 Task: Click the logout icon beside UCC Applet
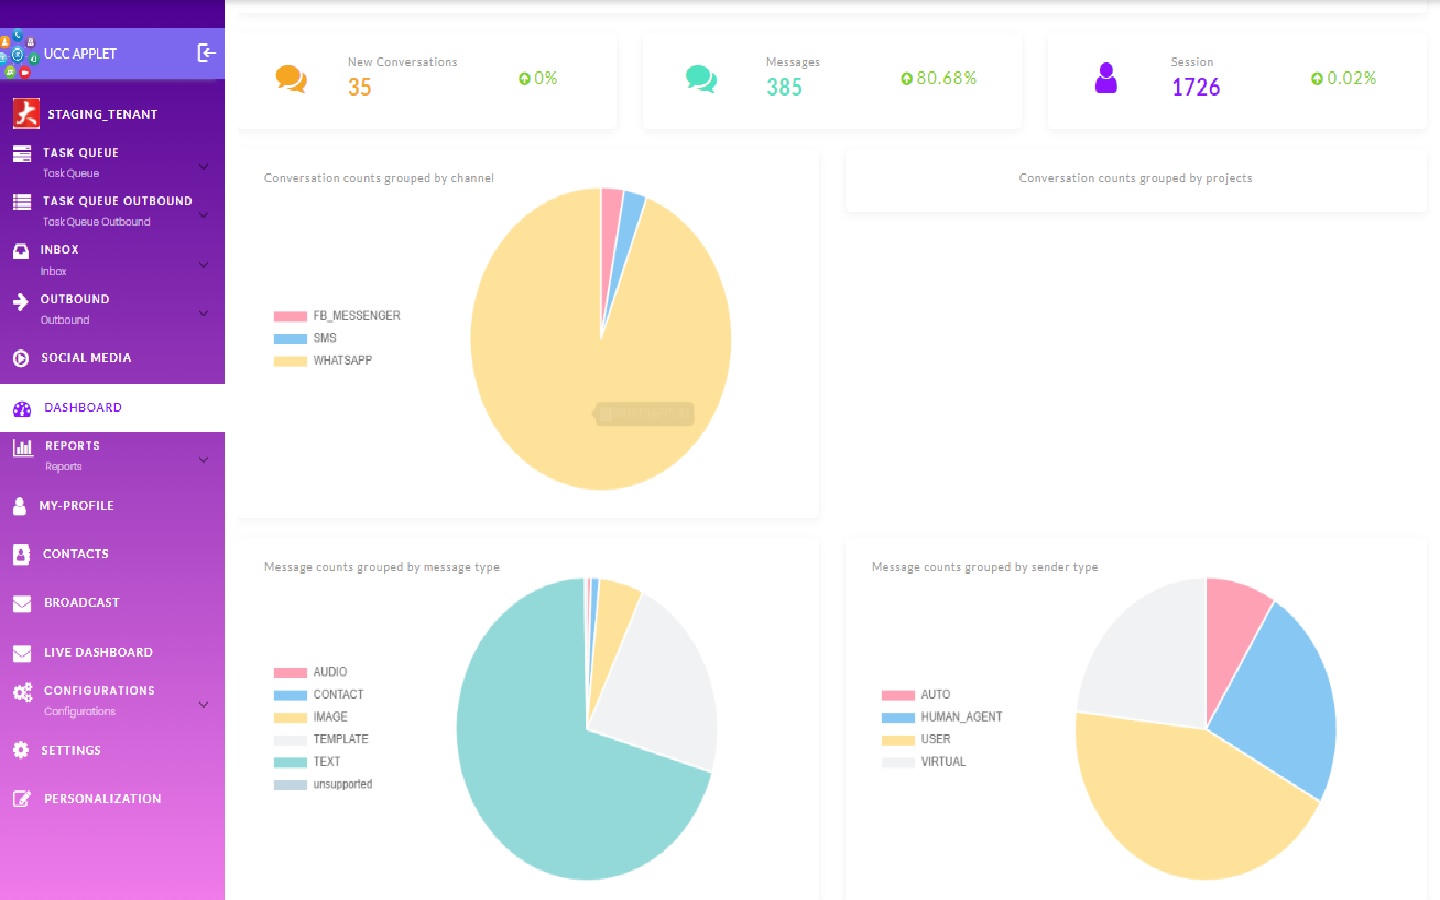tap(206, 53)
